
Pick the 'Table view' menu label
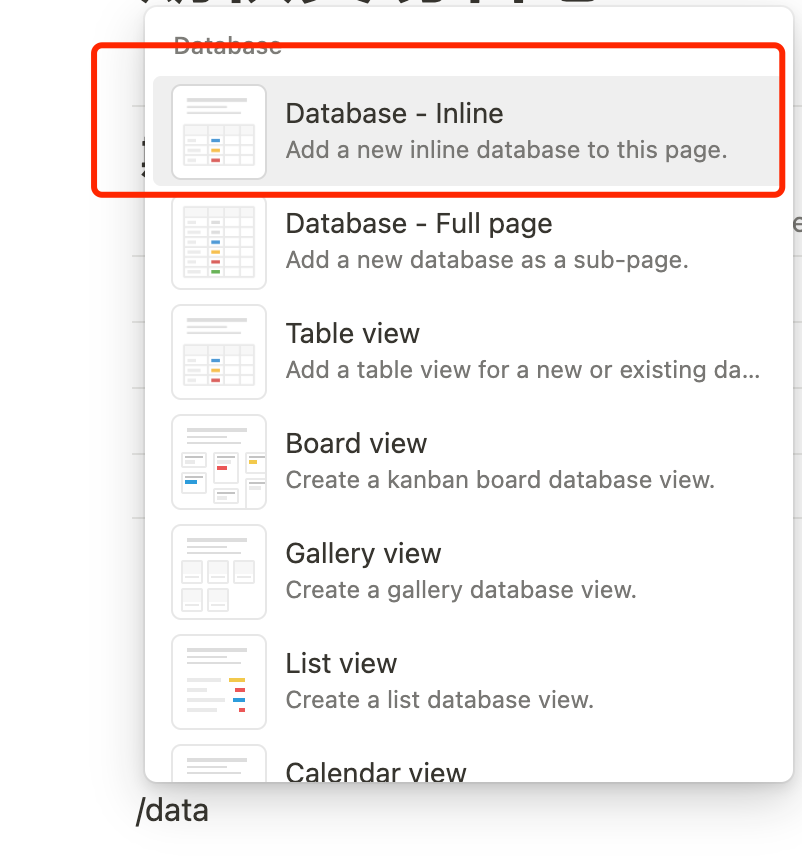click(x=353, y=334)
